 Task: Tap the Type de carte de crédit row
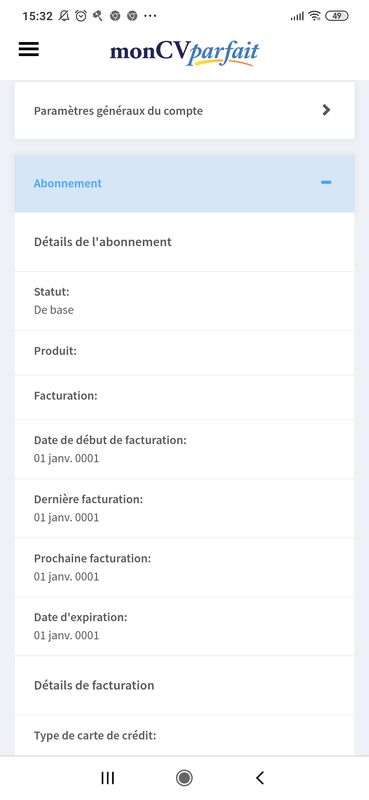[184, 736]
